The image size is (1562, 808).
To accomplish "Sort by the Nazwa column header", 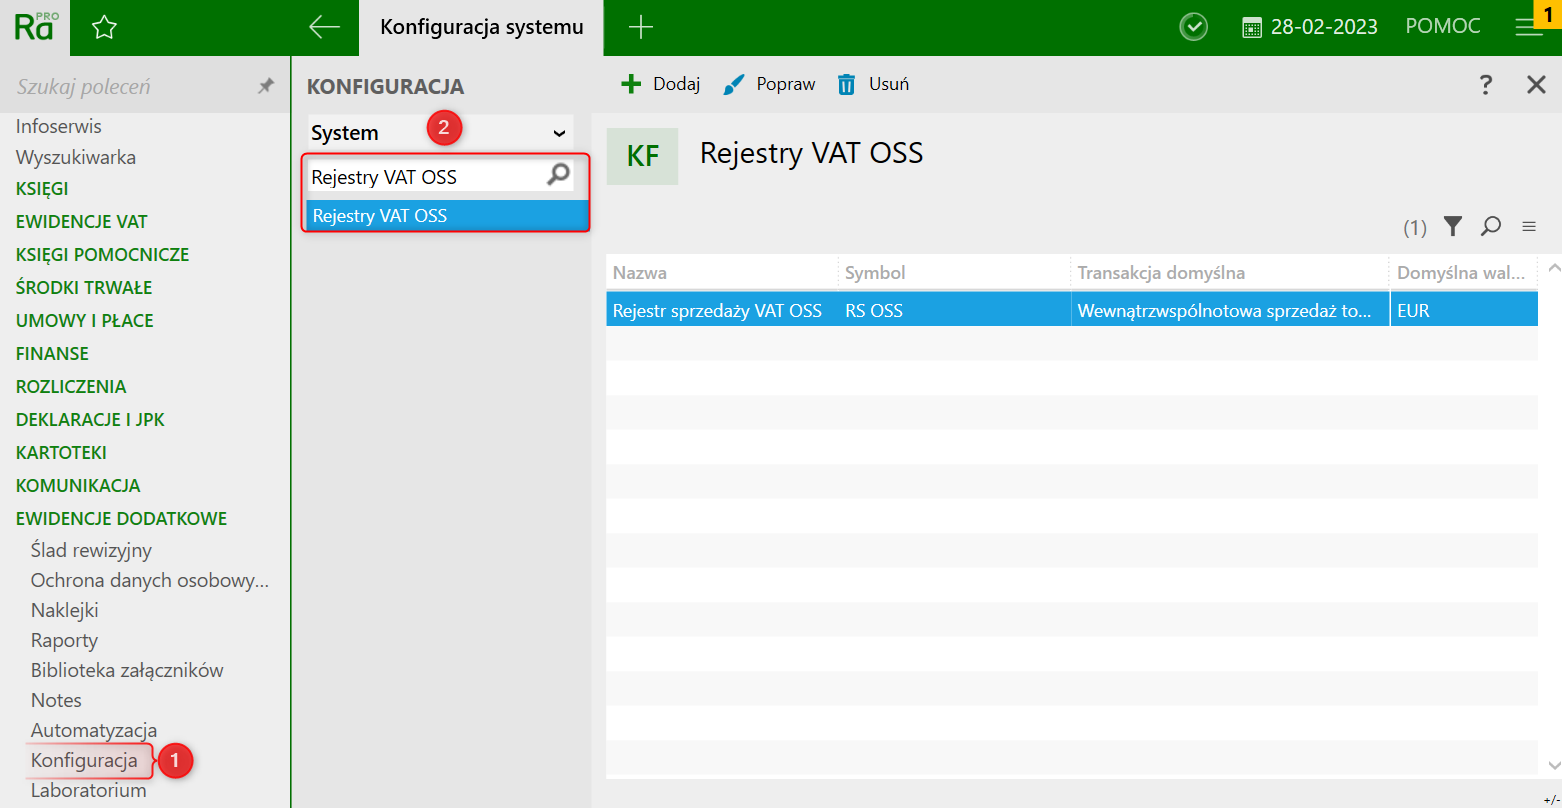I will click(x=722, y=273).
